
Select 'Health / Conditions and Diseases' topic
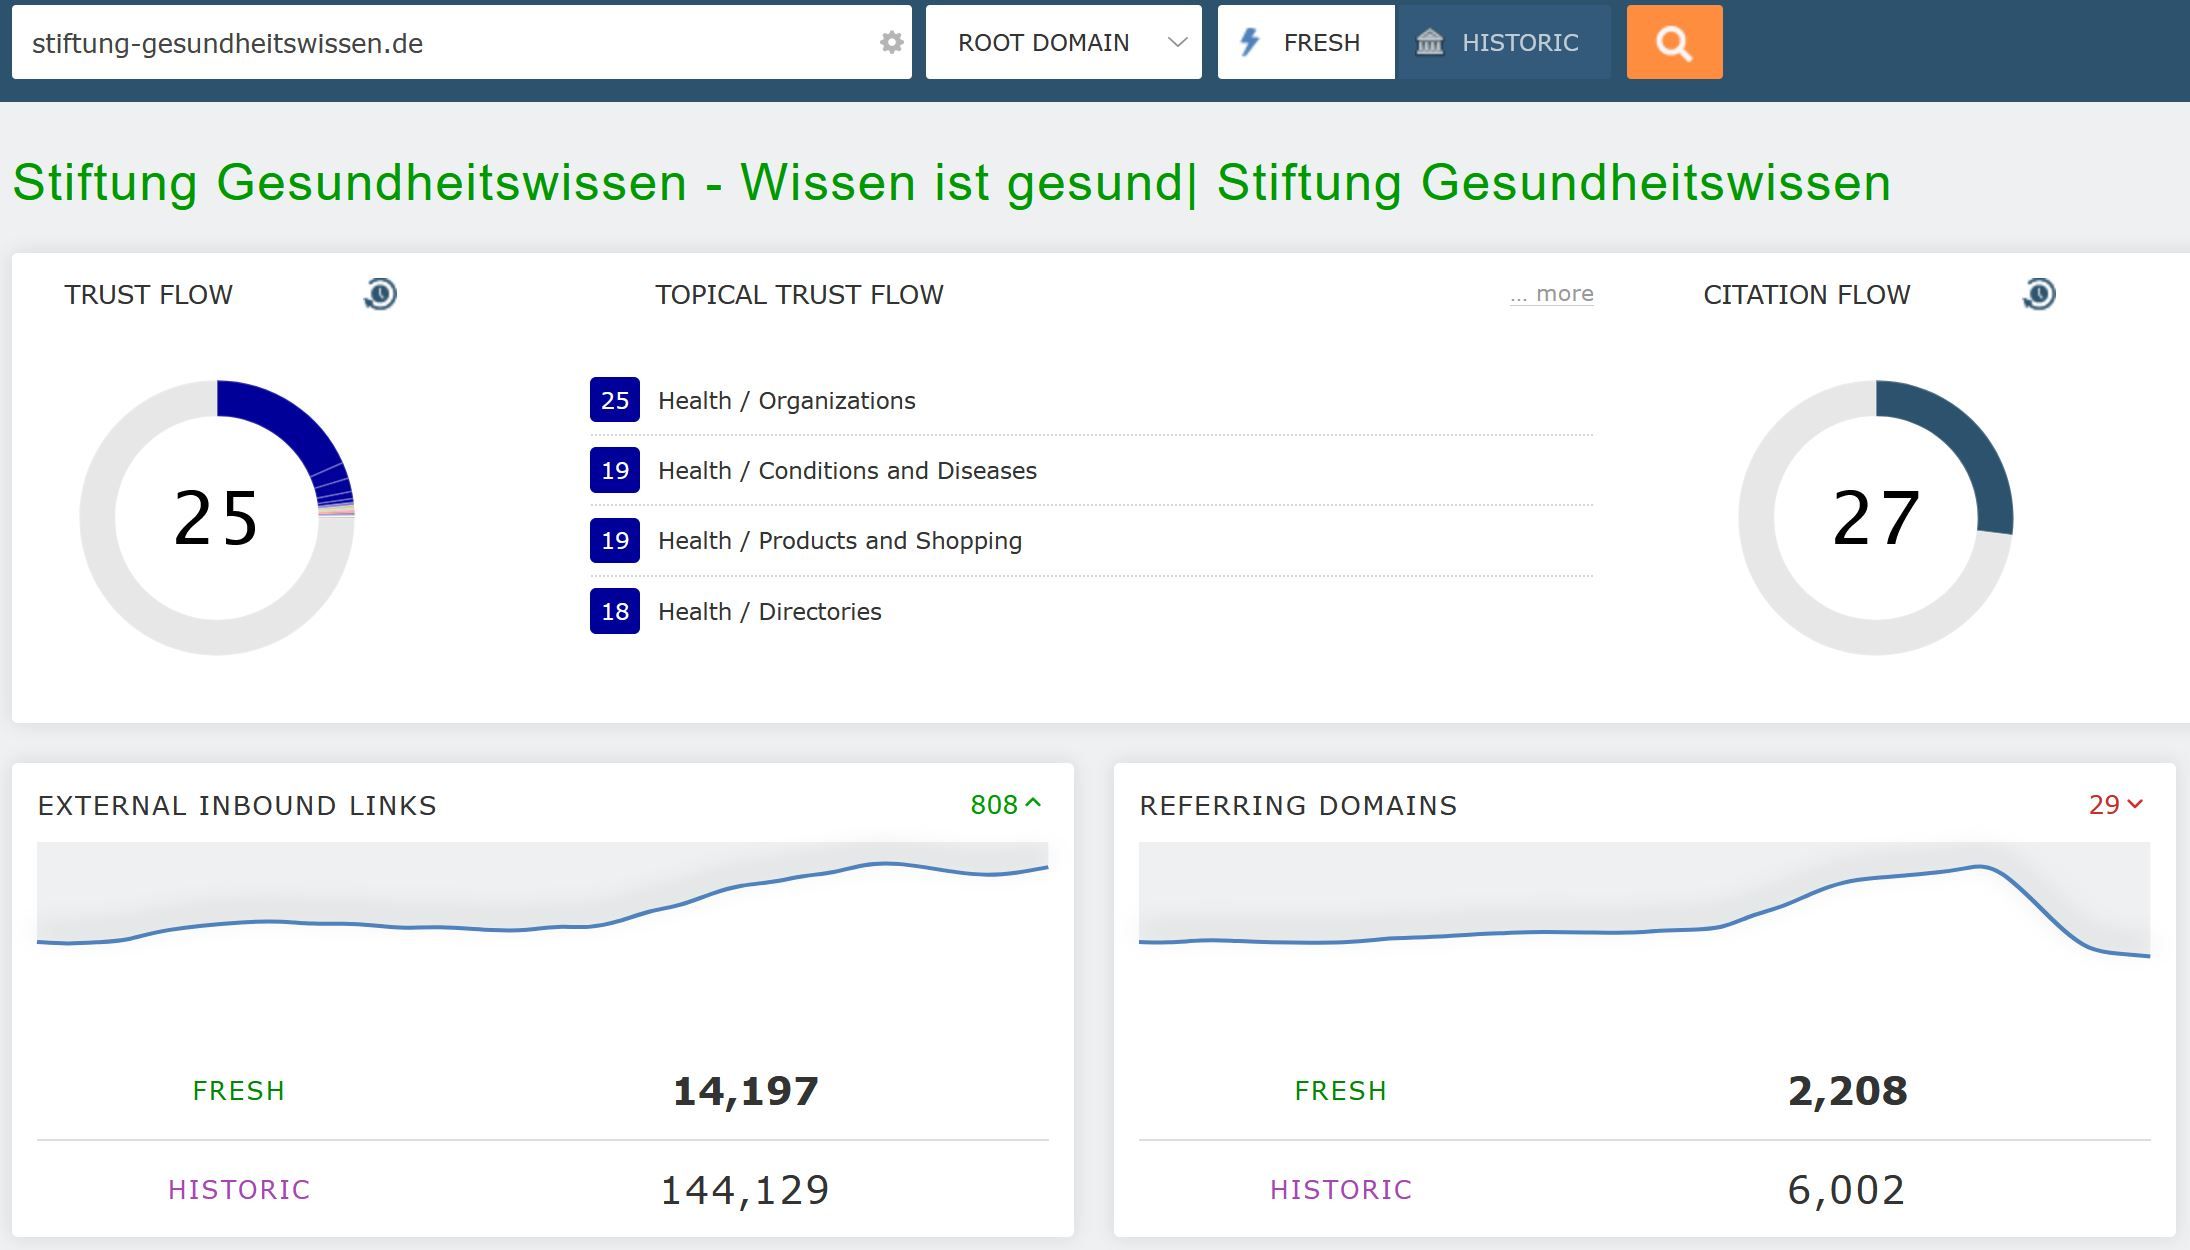point(847,470)
